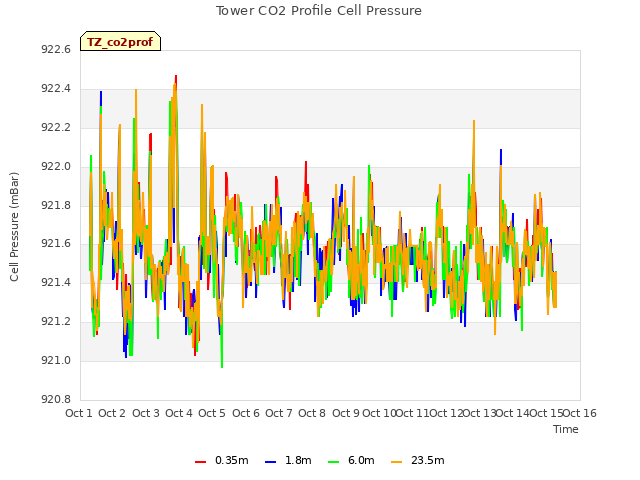Click the 921.4 y-axis tick label
Screen dimensions: 640x480
point(56,282)
